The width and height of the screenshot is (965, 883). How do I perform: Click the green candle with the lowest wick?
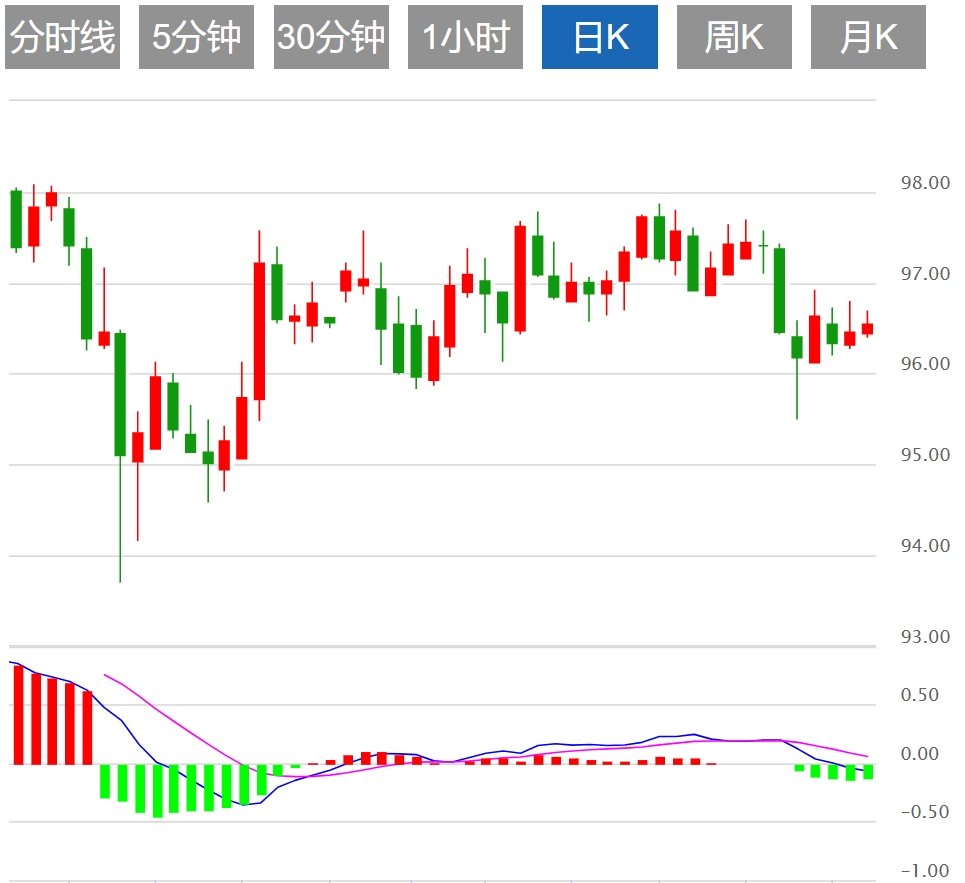(120, 394)
